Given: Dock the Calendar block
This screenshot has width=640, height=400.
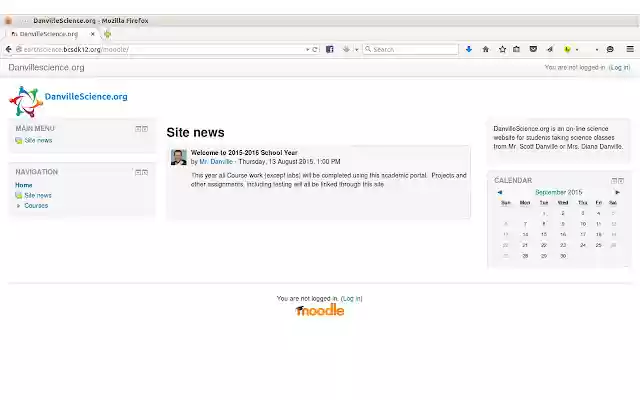Looking at the screenshot, I should (621, 181).
